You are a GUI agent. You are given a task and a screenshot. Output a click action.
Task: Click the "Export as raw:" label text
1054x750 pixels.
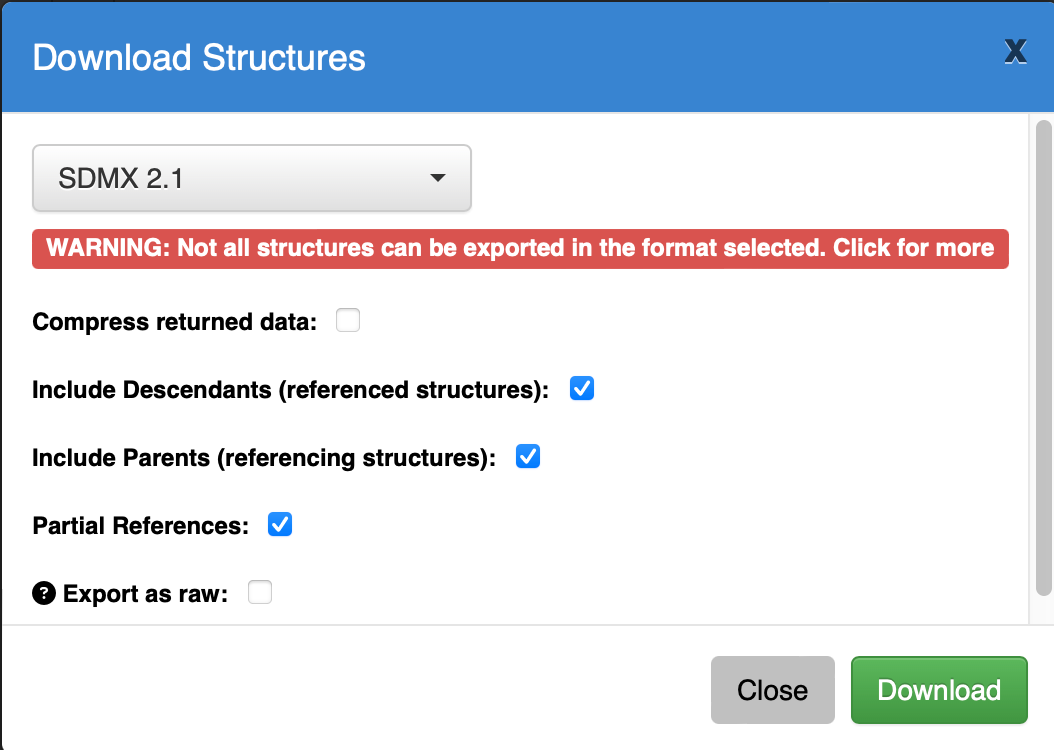146,594
